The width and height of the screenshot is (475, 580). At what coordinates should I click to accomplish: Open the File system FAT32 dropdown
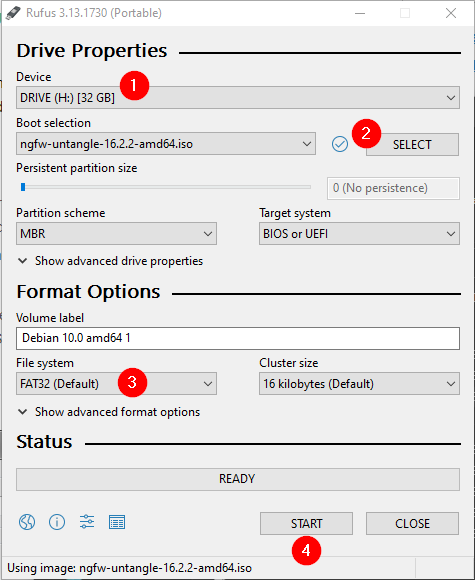tap(117, 384)
